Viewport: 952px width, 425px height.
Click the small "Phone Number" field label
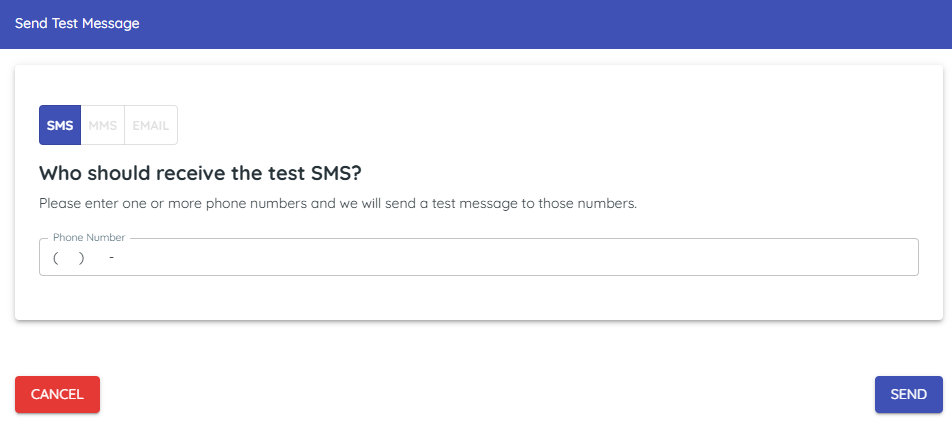(x=89, y=238)
